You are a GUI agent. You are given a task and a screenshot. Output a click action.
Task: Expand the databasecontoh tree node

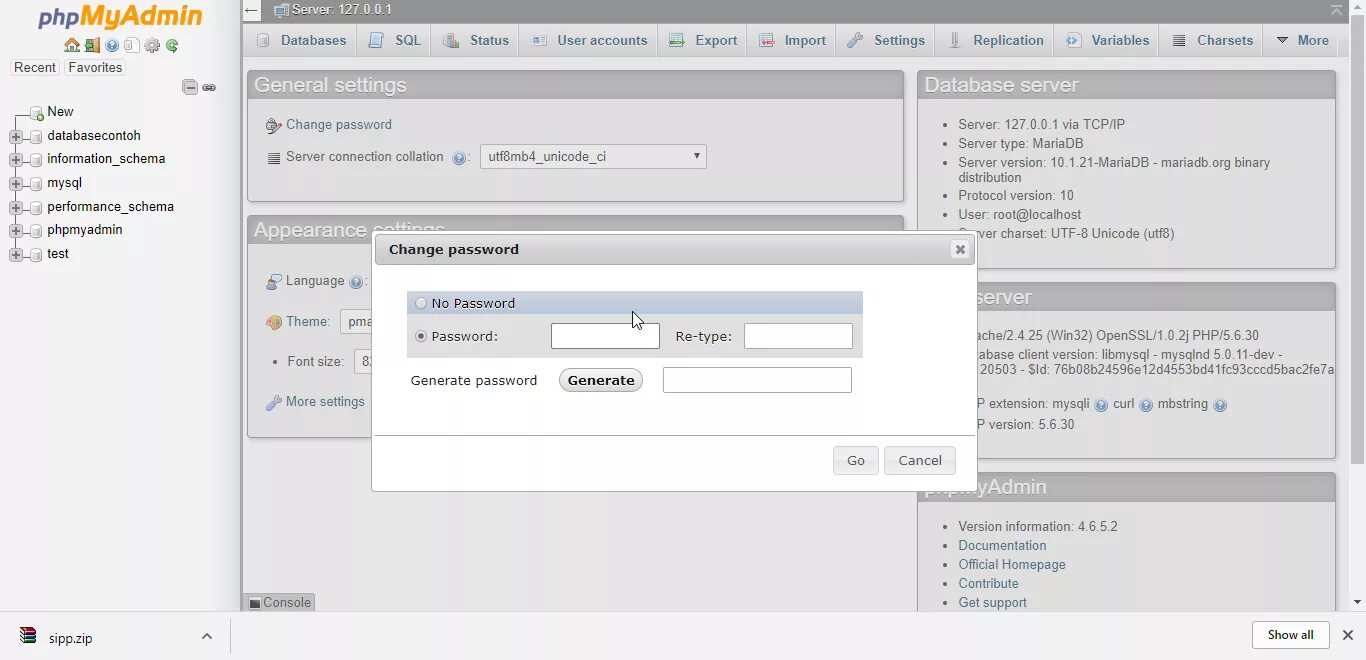pos(16,137)
